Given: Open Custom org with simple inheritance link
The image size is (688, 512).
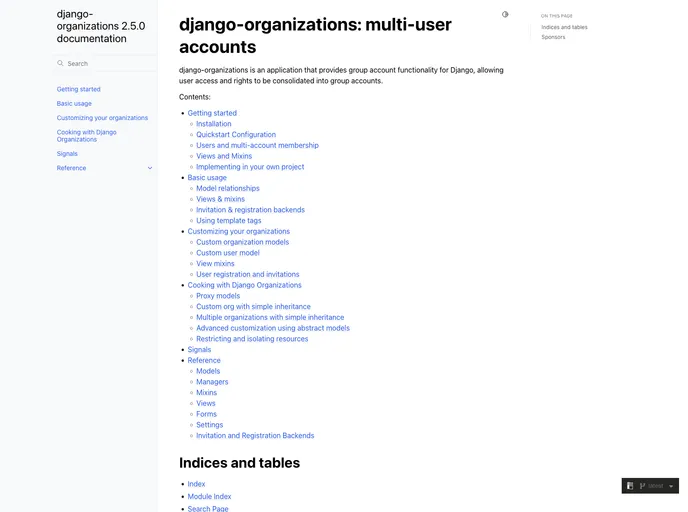Looking at the screenshot, I should pyautogui.click(x=253, y=306).
